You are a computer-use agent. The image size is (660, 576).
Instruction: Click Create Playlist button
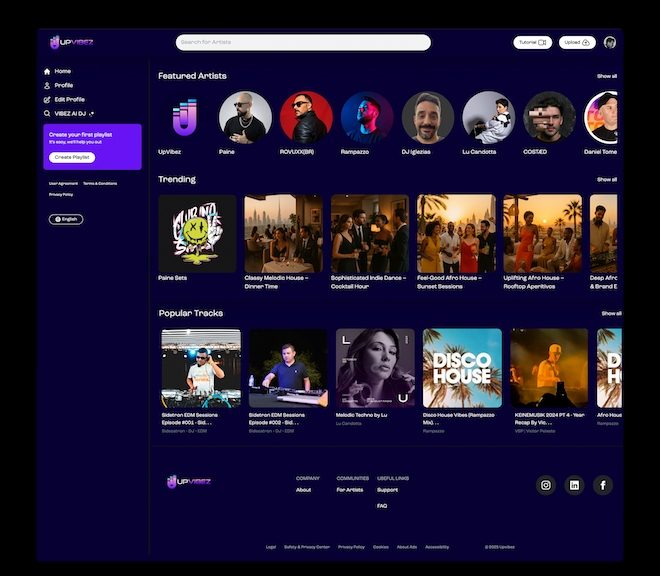72,157
